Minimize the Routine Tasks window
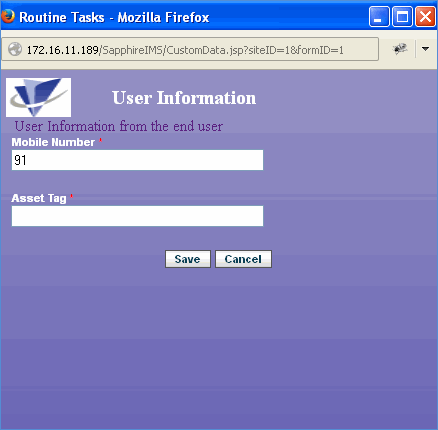This screenshot has height=430, width=438. click(x=379, y=17)
